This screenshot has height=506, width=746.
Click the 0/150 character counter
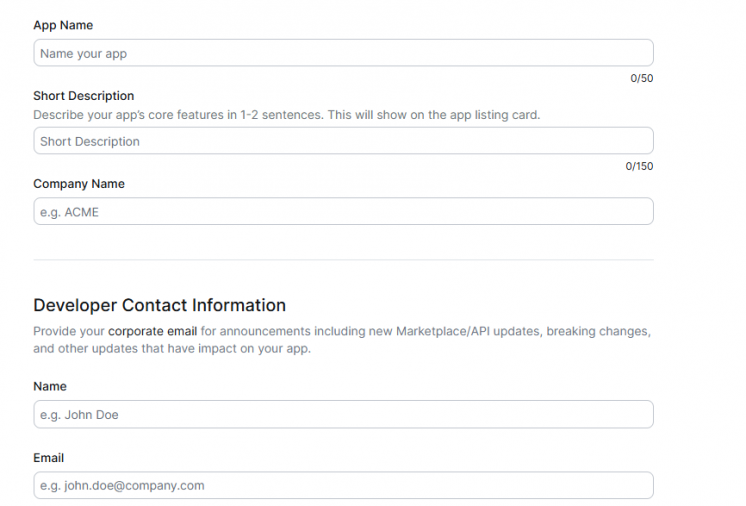(639, 166)
